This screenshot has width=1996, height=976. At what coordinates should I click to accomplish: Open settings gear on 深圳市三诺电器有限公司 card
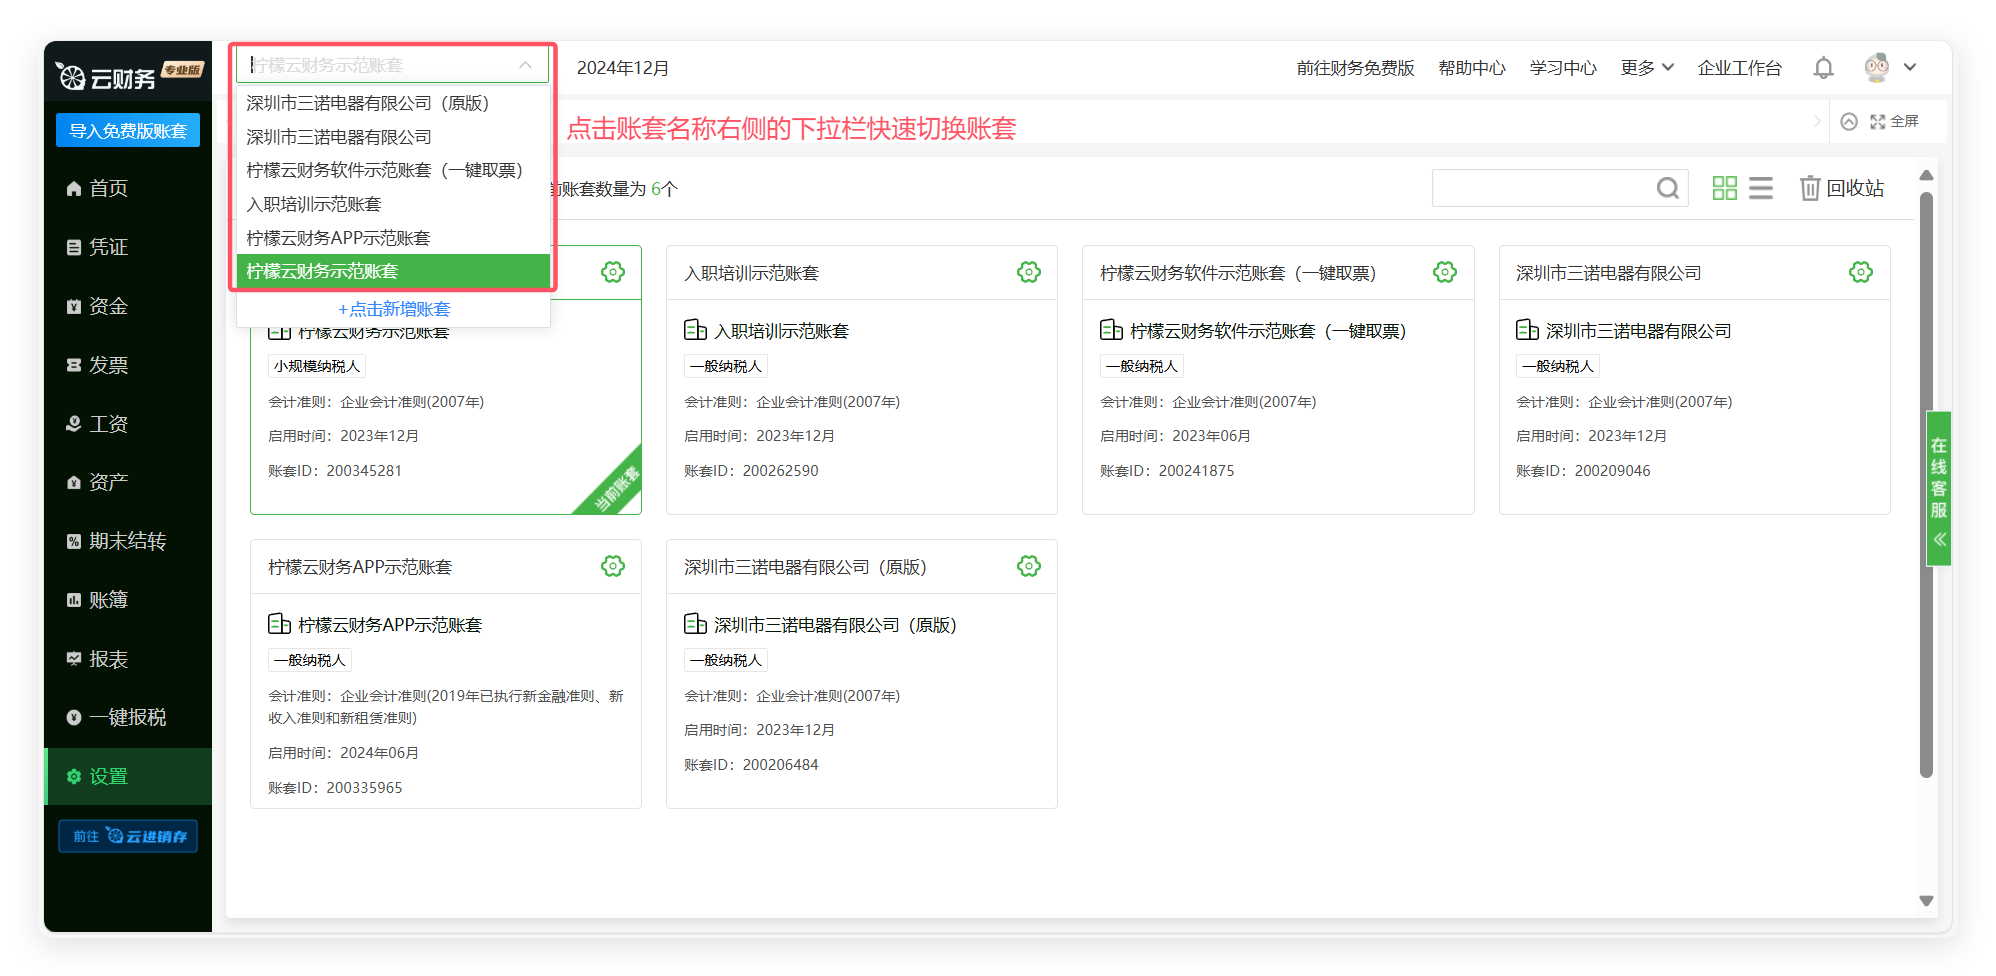[x=1860, y=272]
